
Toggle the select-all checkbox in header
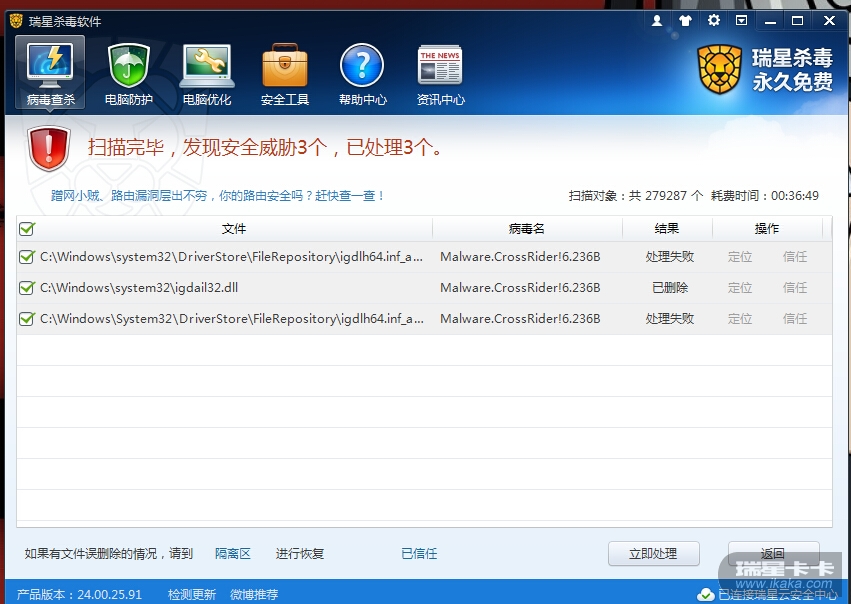[27, 228]
